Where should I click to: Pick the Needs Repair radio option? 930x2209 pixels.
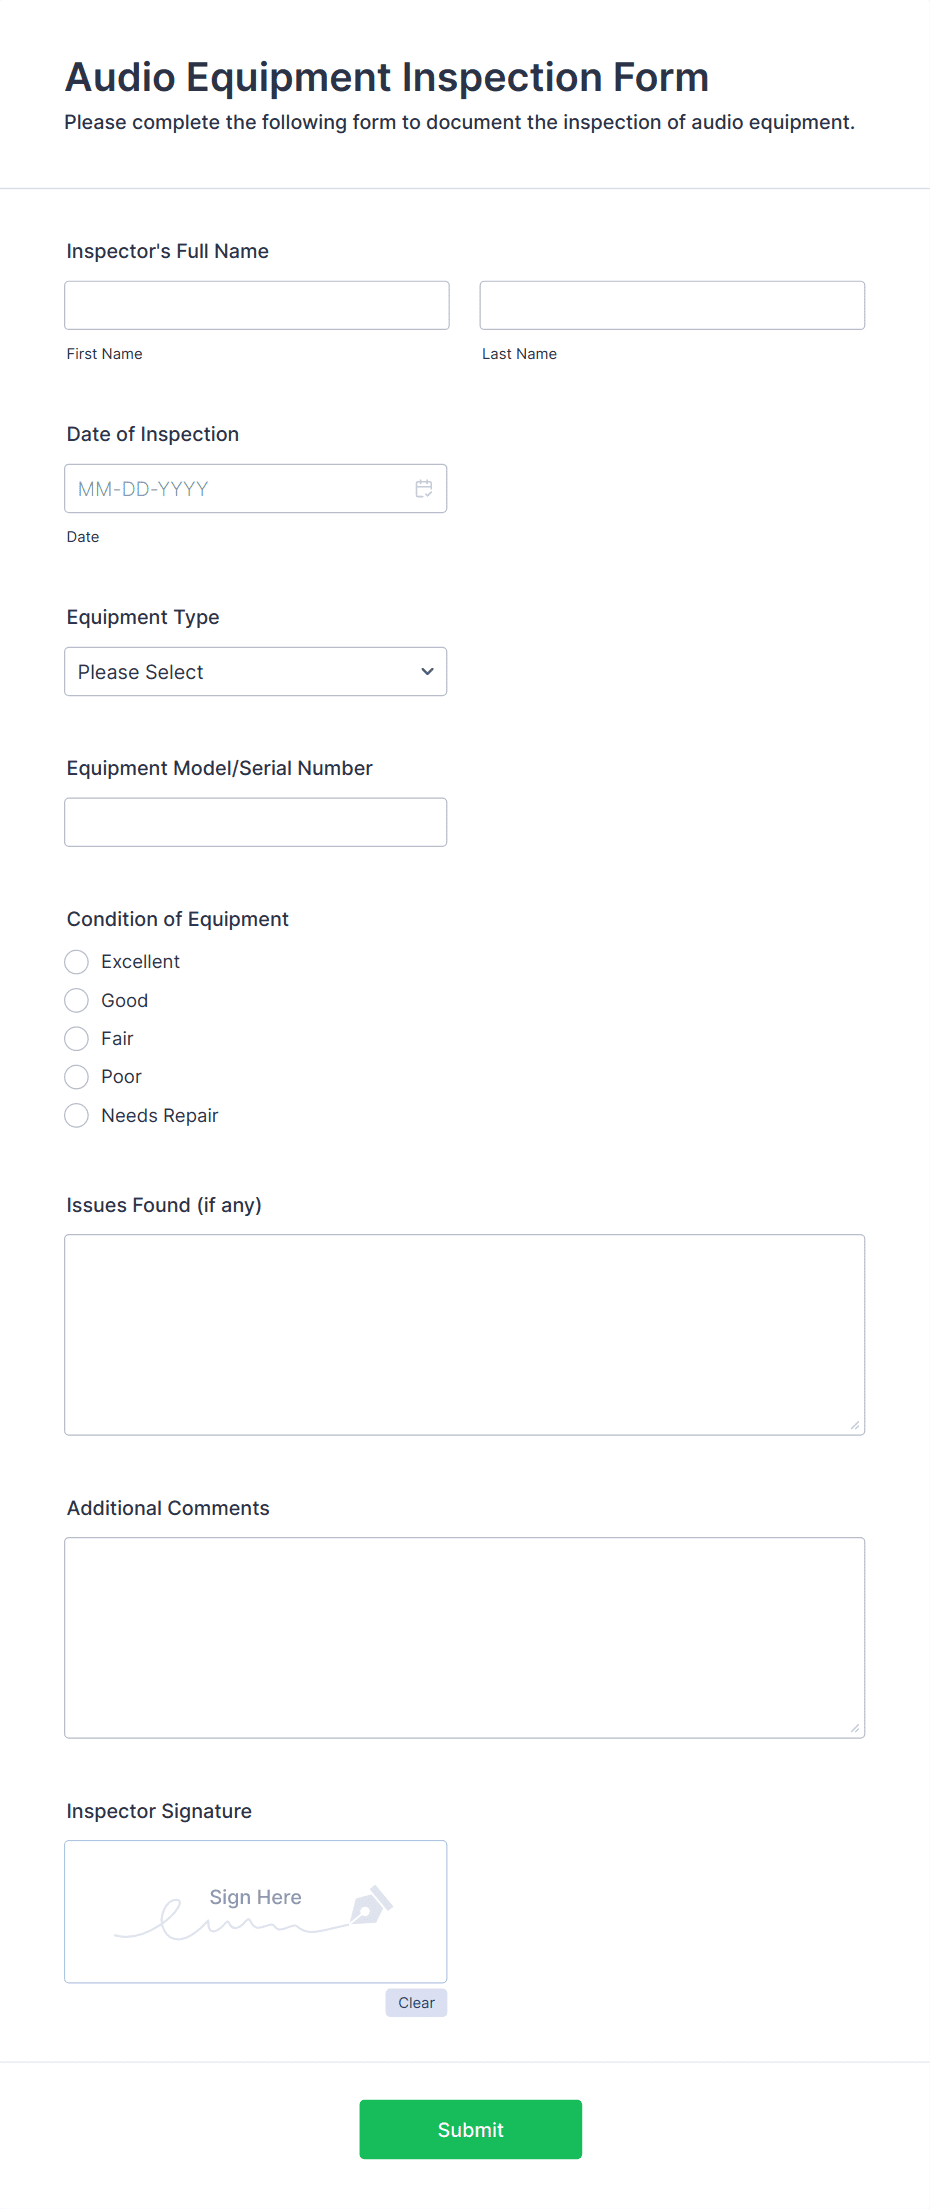[x=77, y=1115]
